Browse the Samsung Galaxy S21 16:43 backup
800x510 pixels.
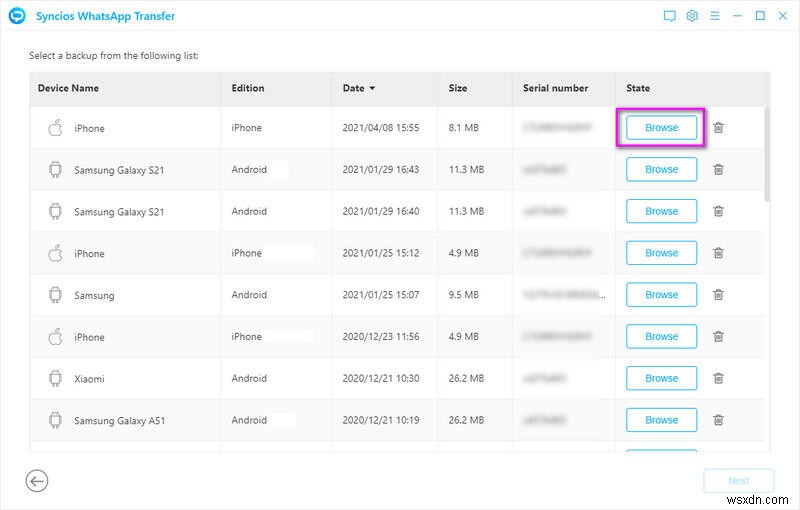click(x=661, y=169)
